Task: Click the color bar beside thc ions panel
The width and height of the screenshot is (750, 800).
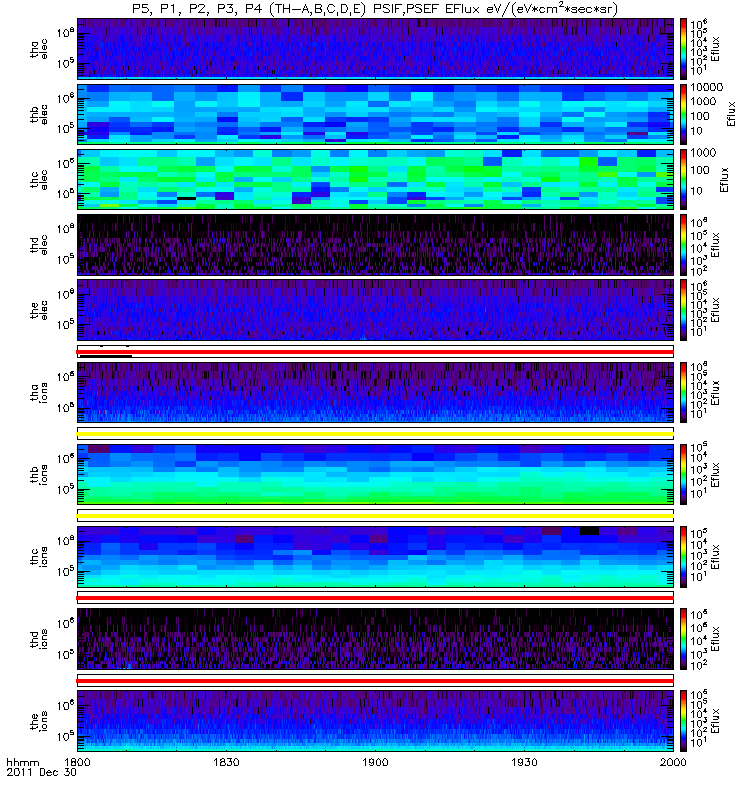Action: [x=683, y=557]
